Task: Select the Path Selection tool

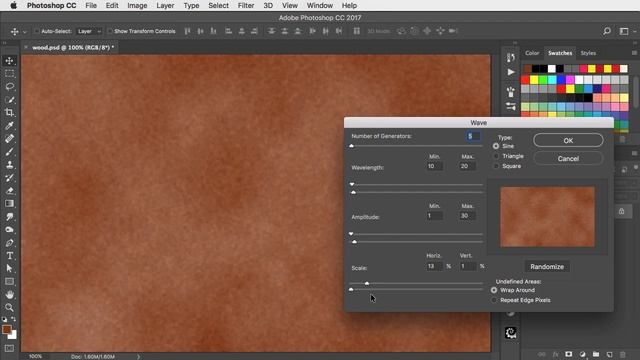Action: [9, 269]
